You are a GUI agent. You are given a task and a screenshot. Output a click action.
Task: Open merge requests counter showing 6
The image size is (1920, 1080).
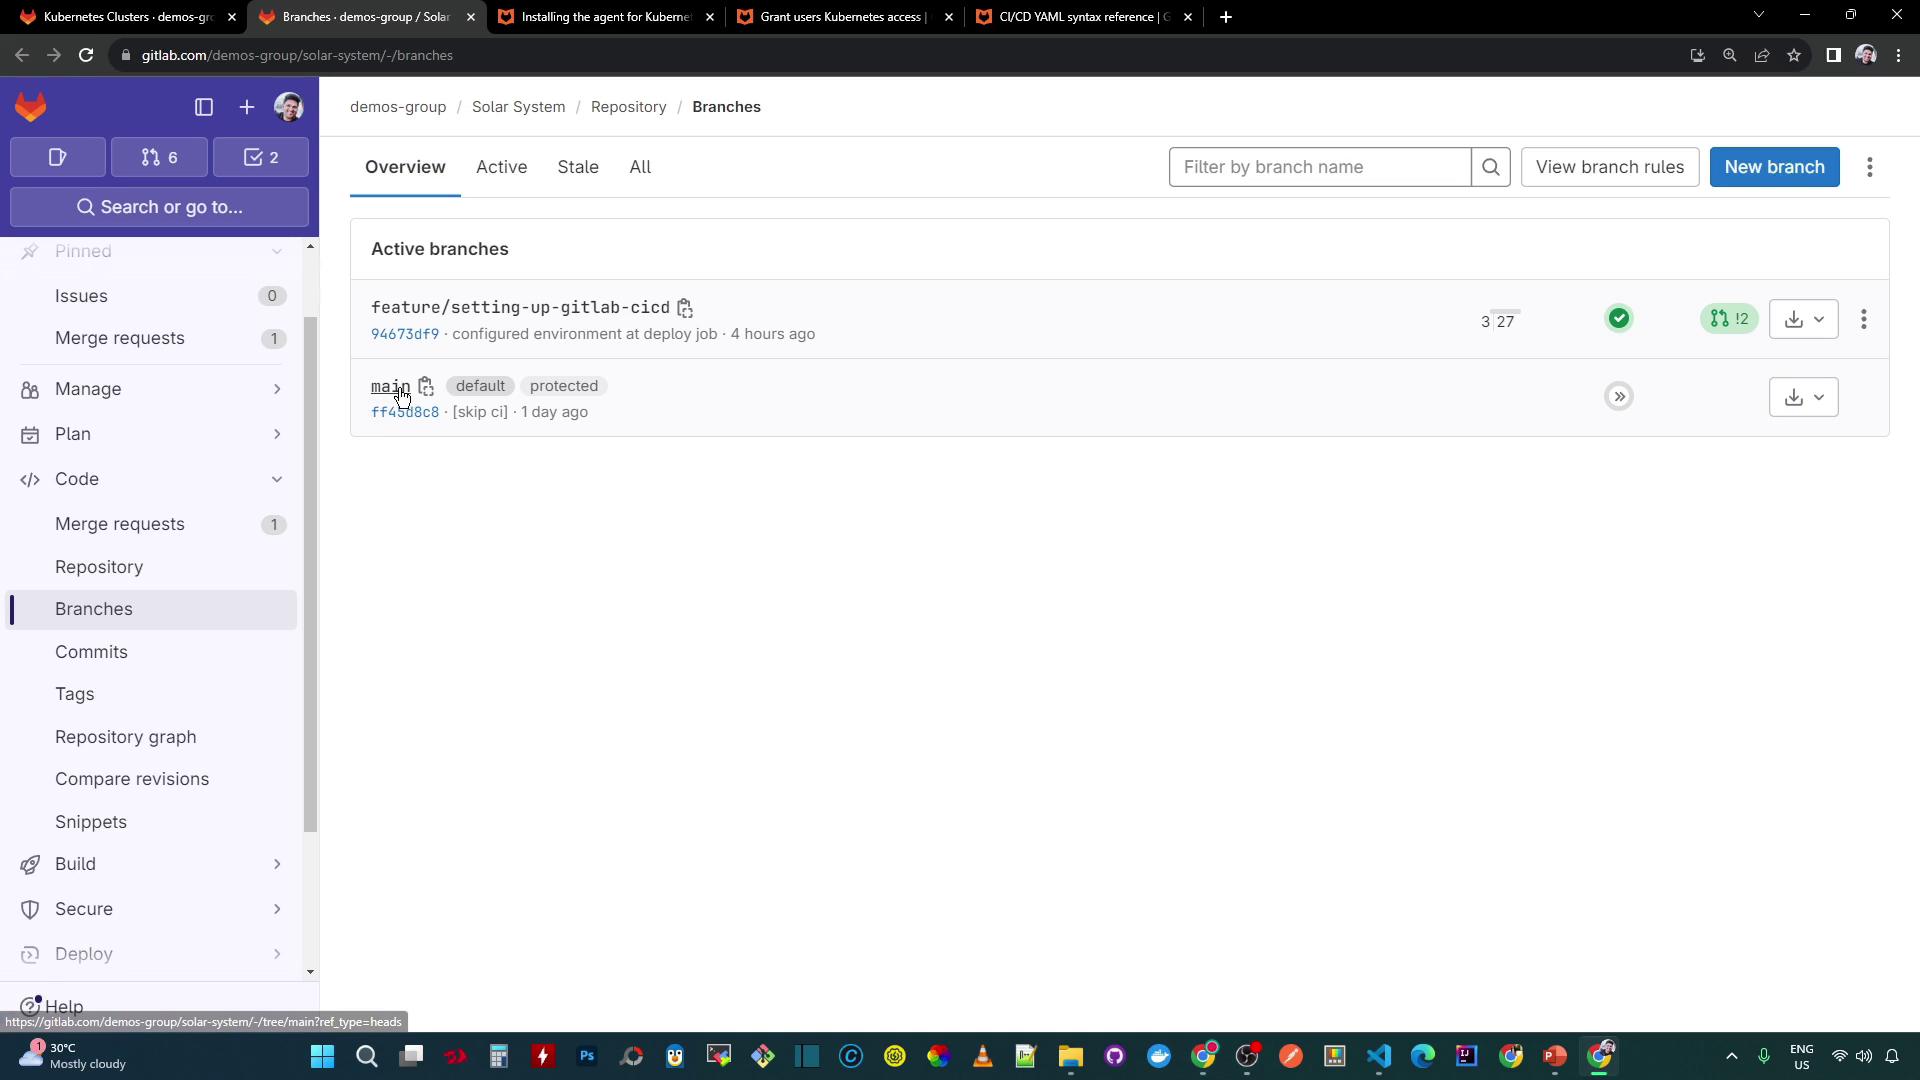click(x=160, y=157)
